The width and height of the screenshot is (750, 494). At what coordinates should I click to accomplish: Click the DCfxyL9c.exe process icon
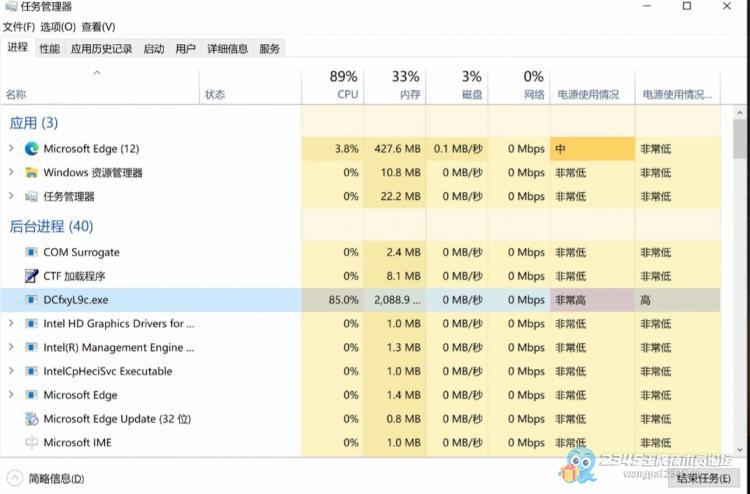(32, 300)
